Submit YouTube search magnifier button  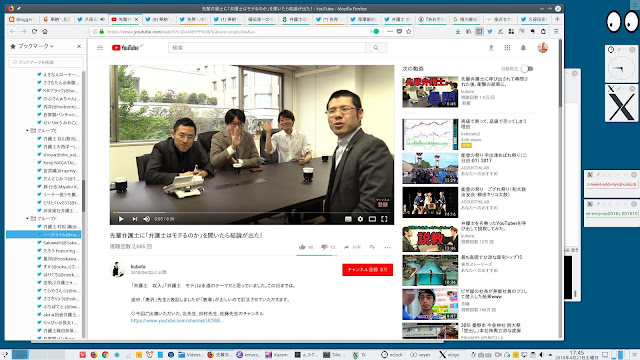click(376, 48)
